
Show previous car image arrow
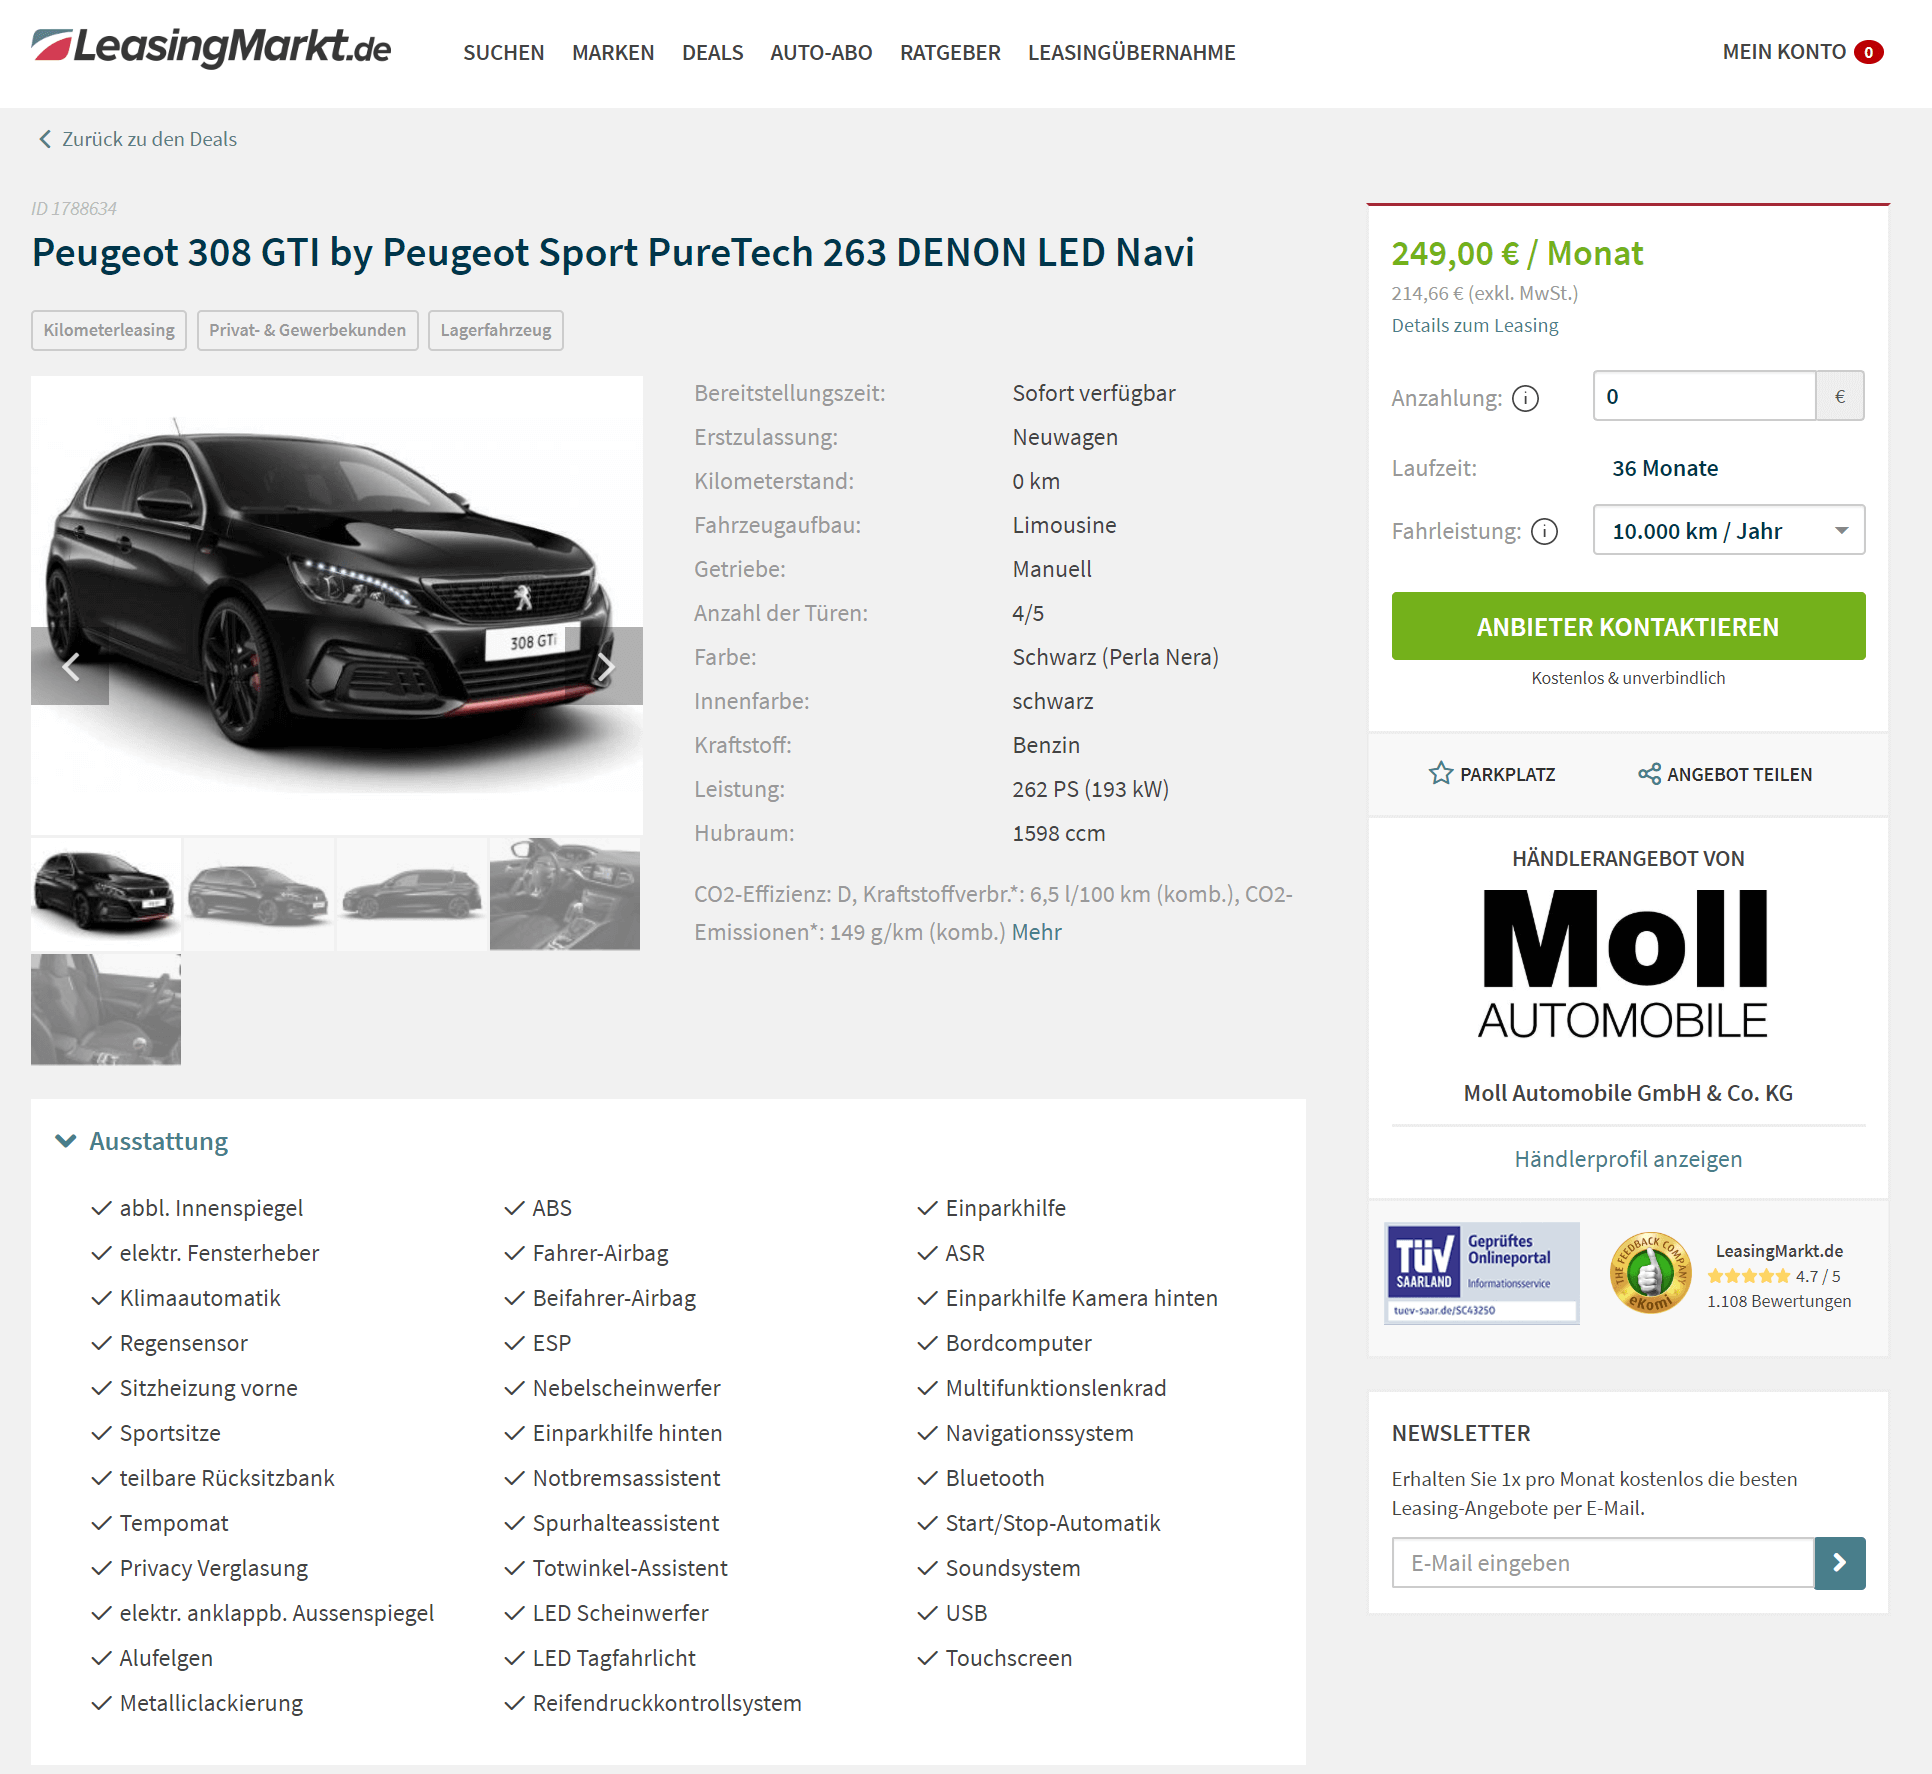[x=70, y=666]
